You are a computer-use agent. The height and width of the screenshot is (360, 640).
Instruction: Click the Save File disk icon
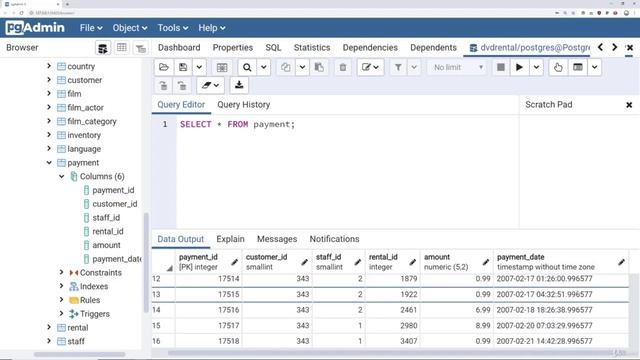(183, 67)
